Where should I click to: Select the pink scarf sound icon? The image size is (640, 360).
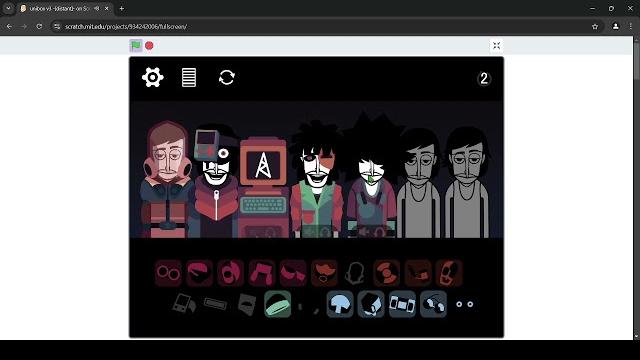coord(293,273)
